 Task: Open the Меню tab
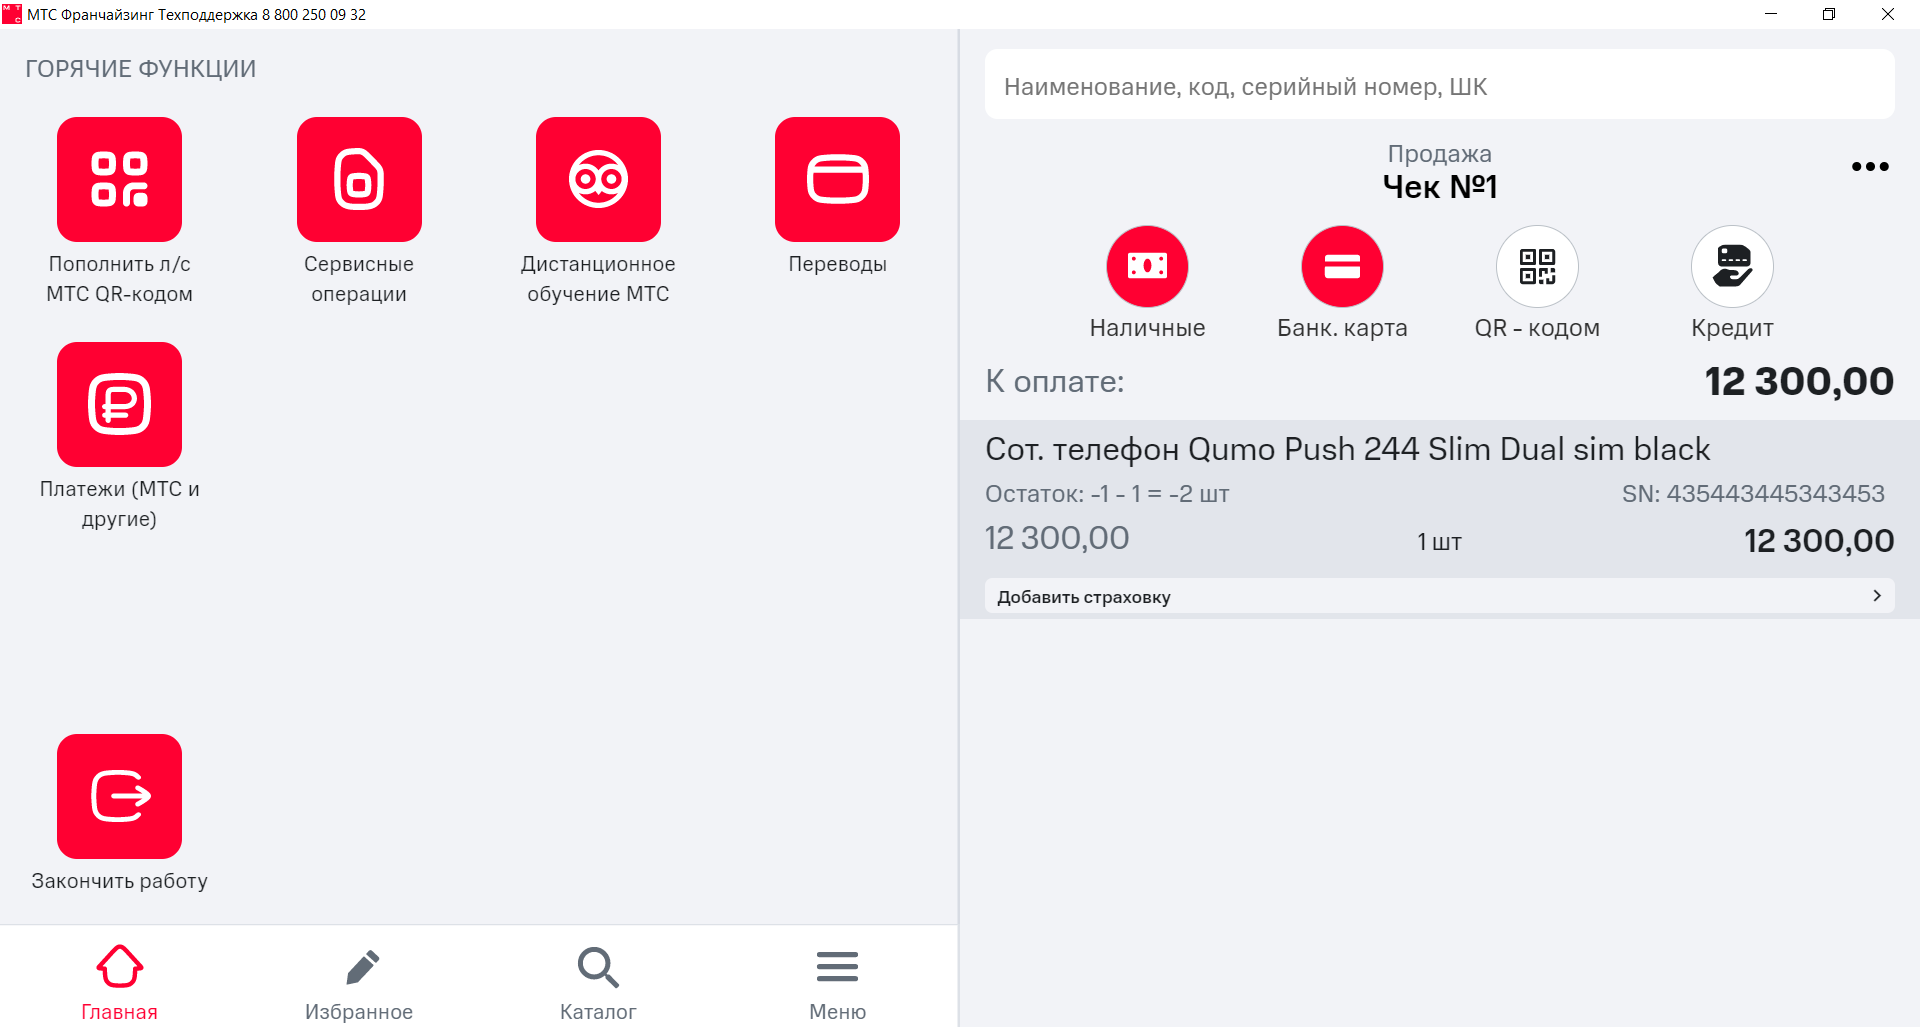click(x=837, y=982)
